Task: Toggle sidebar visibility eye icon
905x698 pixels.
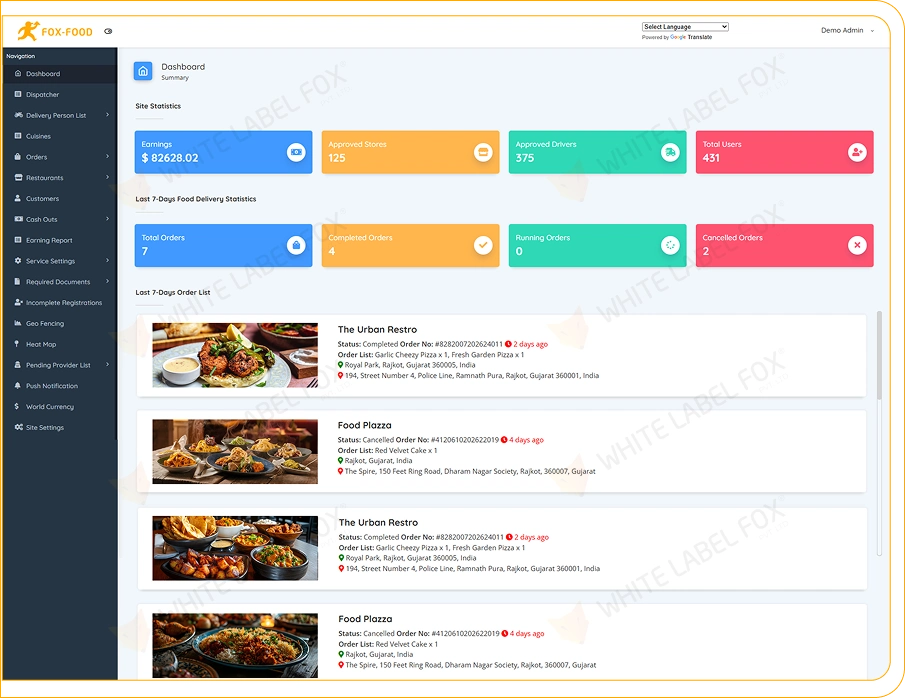Action: (x=108, y=31)
